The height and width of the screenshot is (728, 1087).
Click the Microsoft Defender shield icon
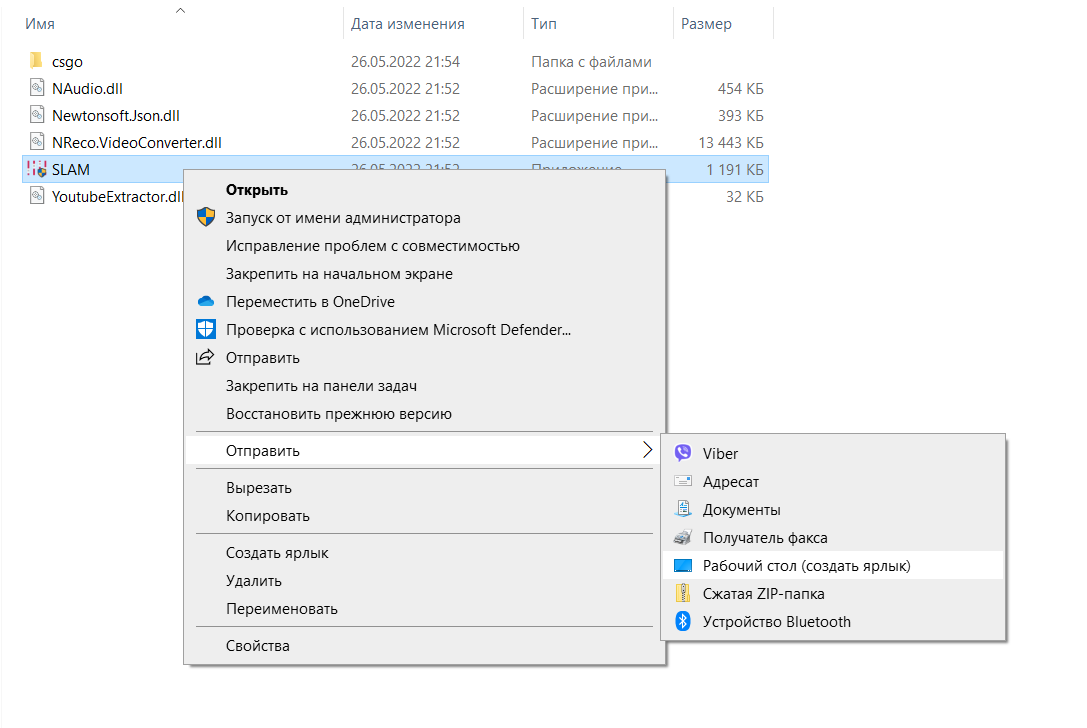point(206,330)
